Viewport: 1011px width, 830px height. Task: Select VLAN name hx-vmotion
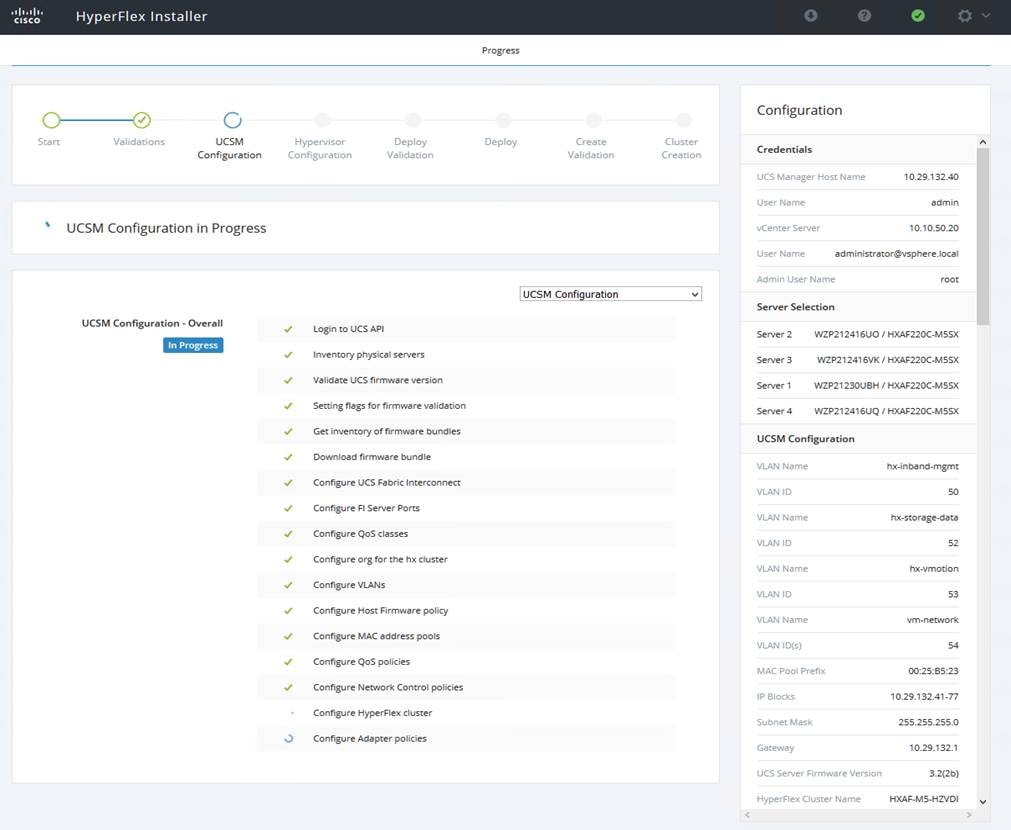[x=934, y=568]
